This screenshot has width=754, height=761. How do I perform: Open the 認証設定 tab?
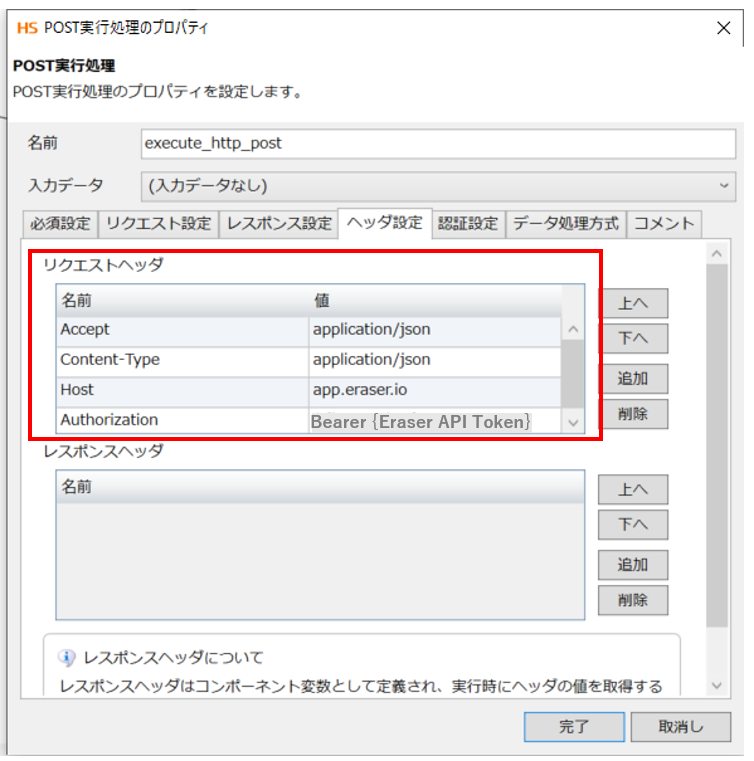468,224
